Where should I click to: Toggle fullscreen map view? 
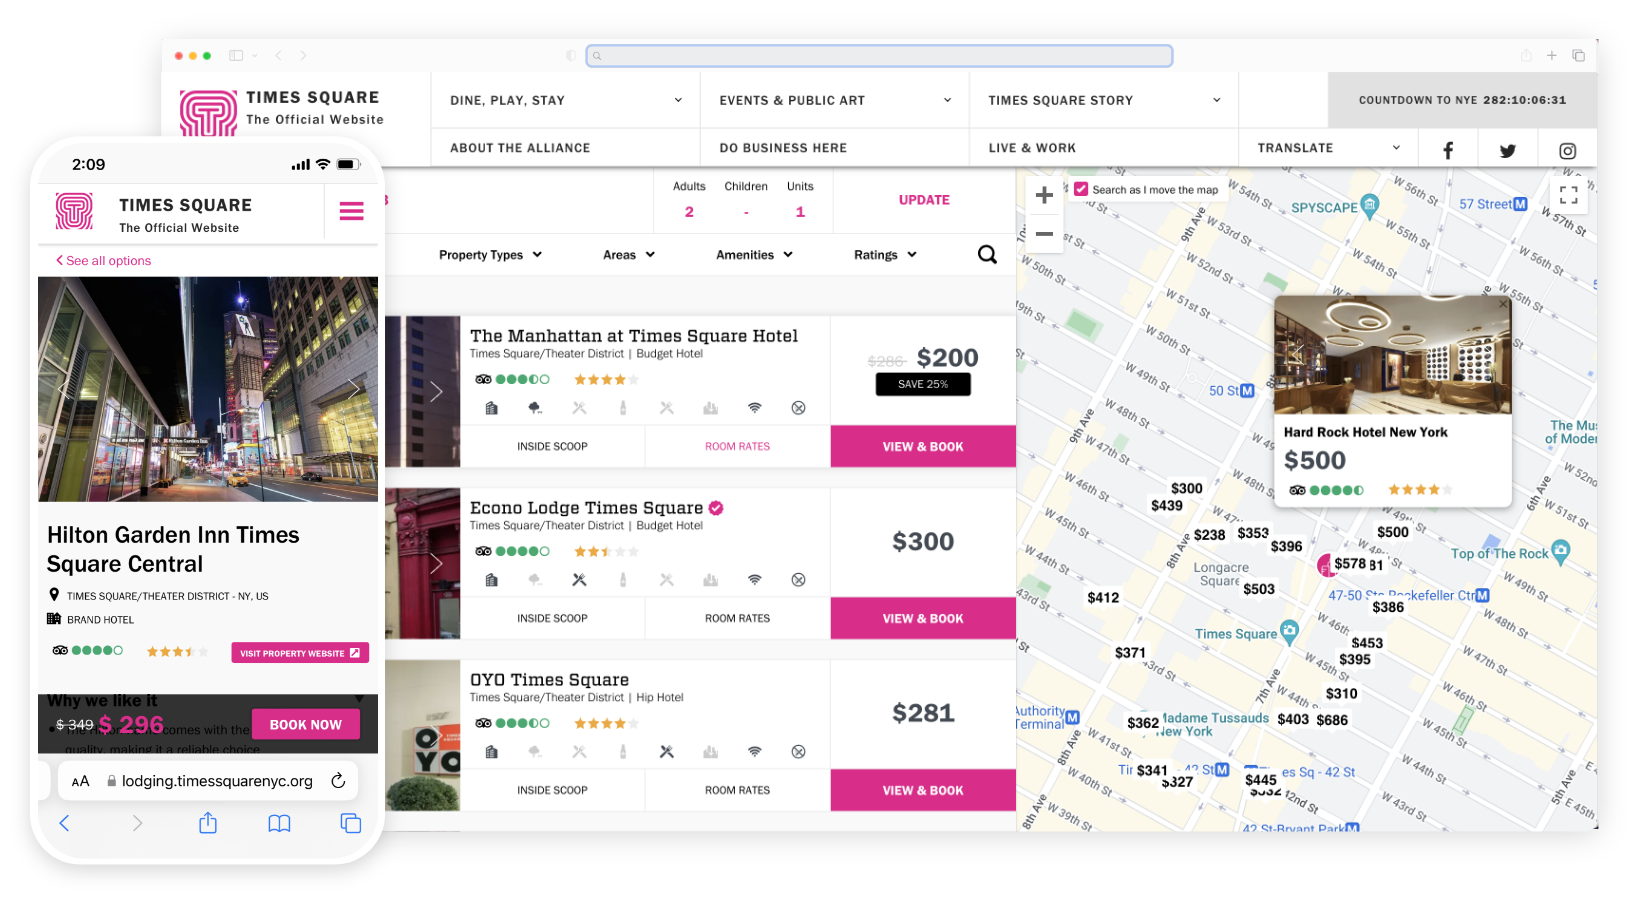point(1569,195)
